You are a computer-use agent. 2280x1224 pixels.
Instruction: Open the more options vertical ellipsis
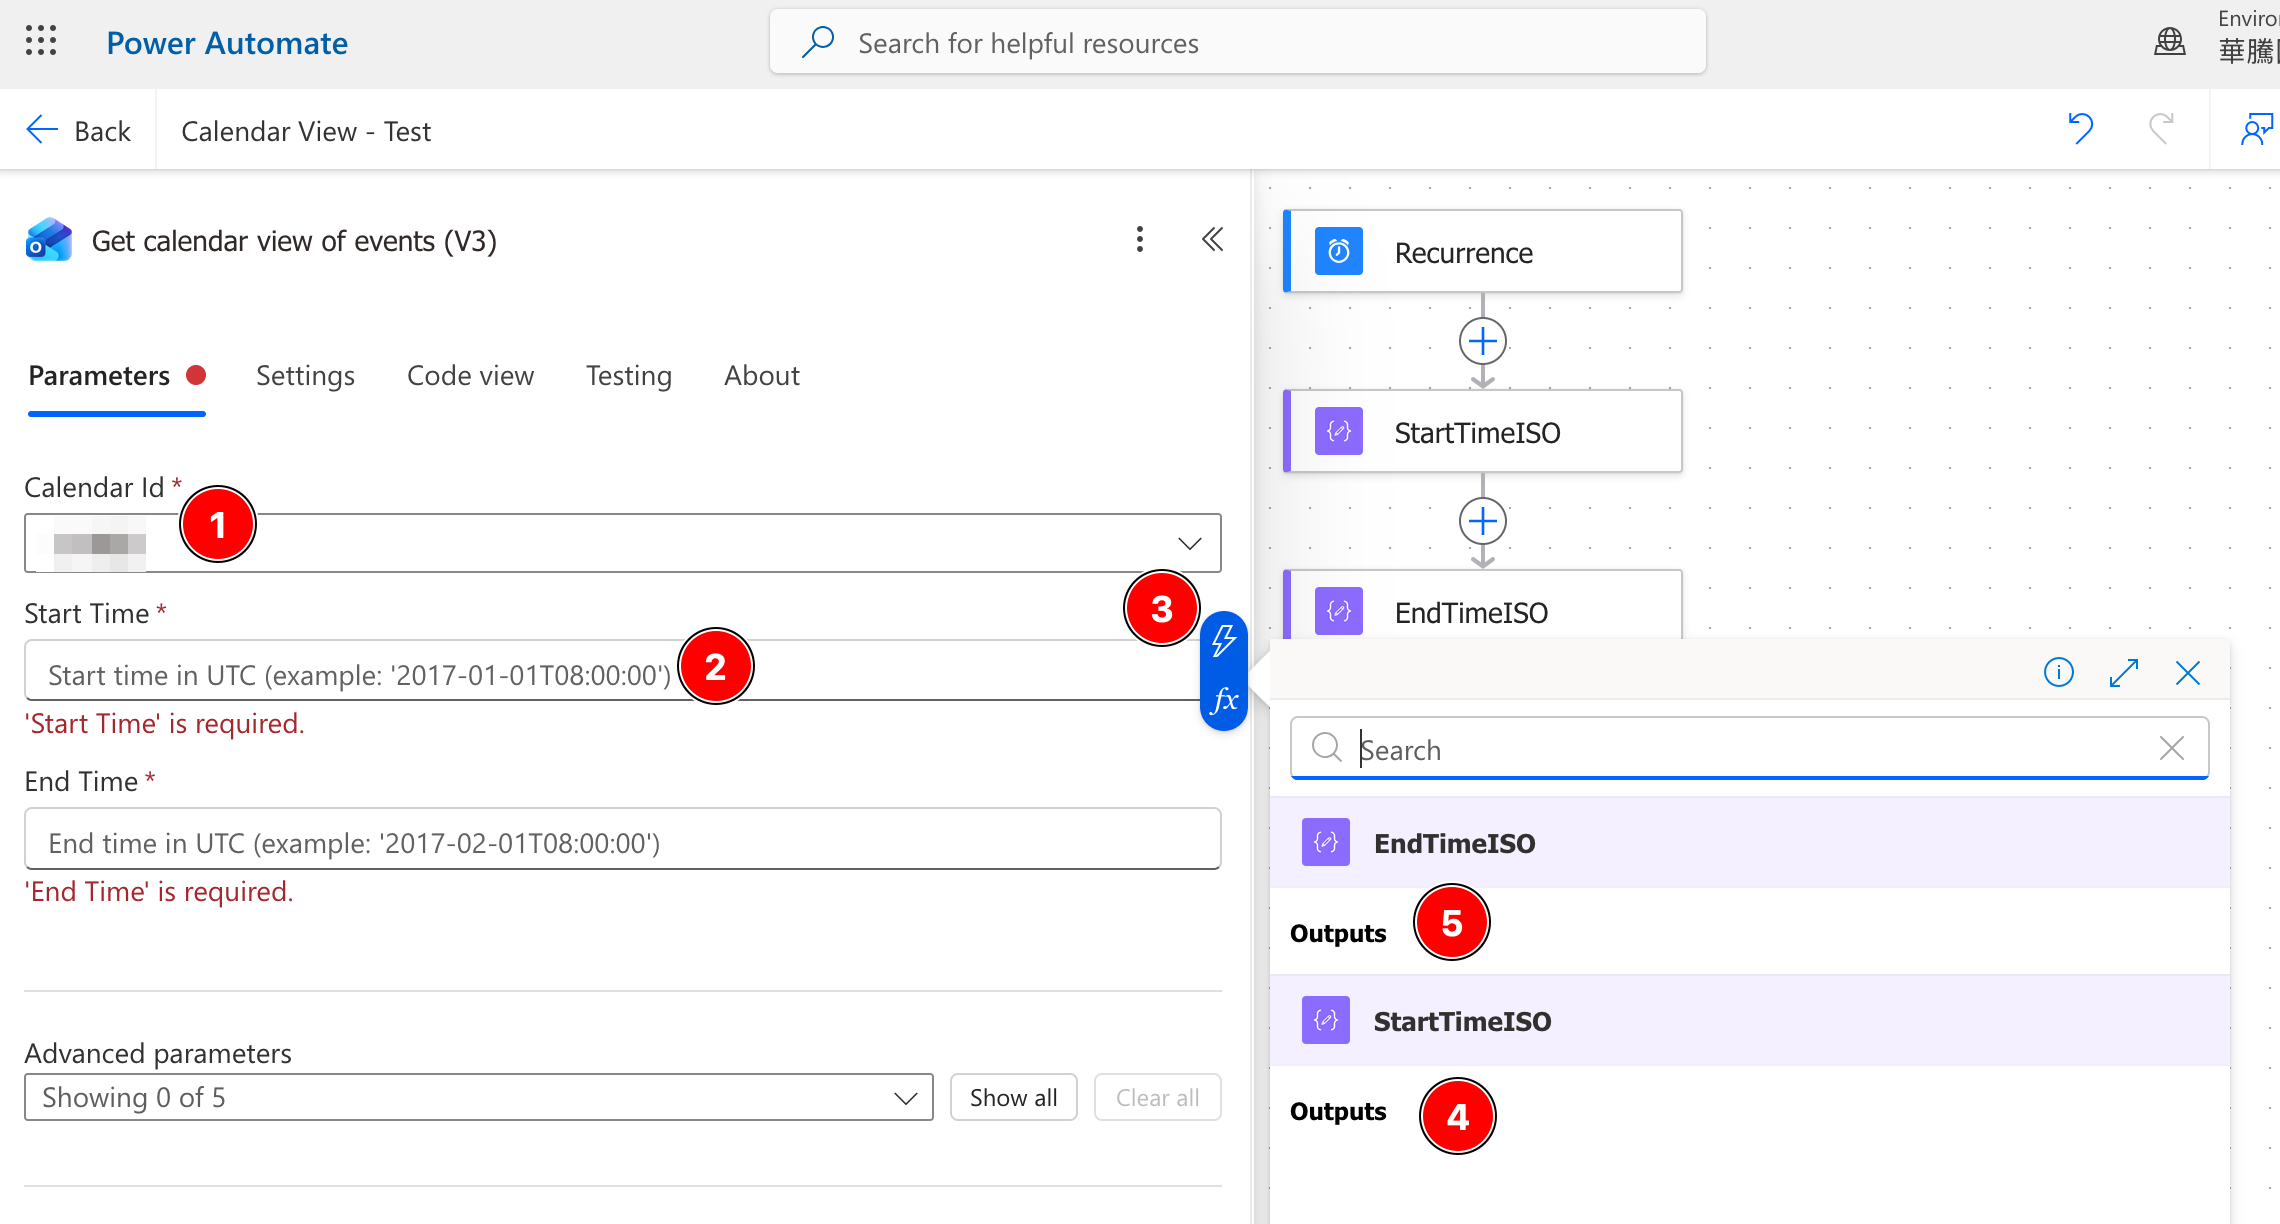[1140, 240]
